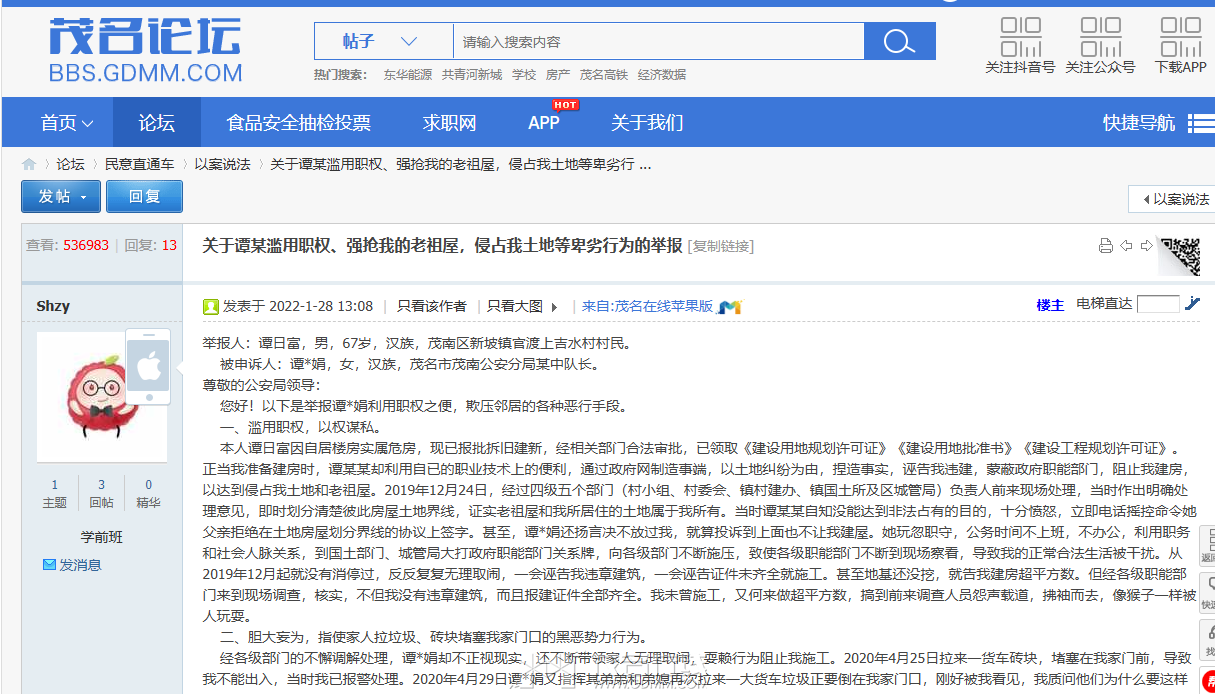Click the home icon in the breadcrumb
Viewport: 1215px width, 694px height.
29,165
